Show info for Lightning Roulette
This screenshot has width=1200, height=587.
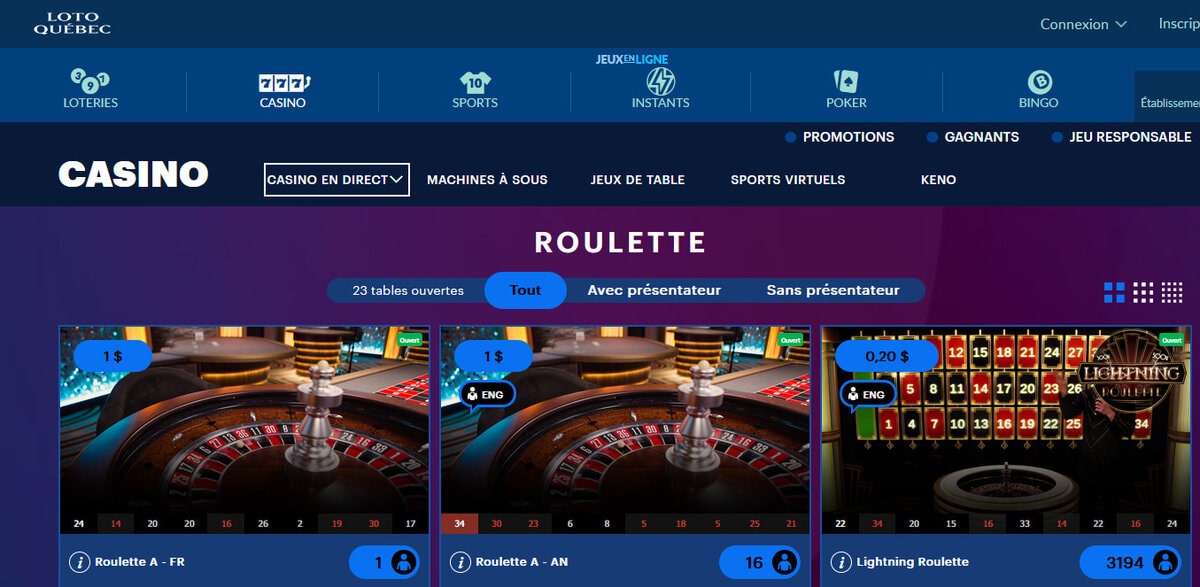point(841,562)
